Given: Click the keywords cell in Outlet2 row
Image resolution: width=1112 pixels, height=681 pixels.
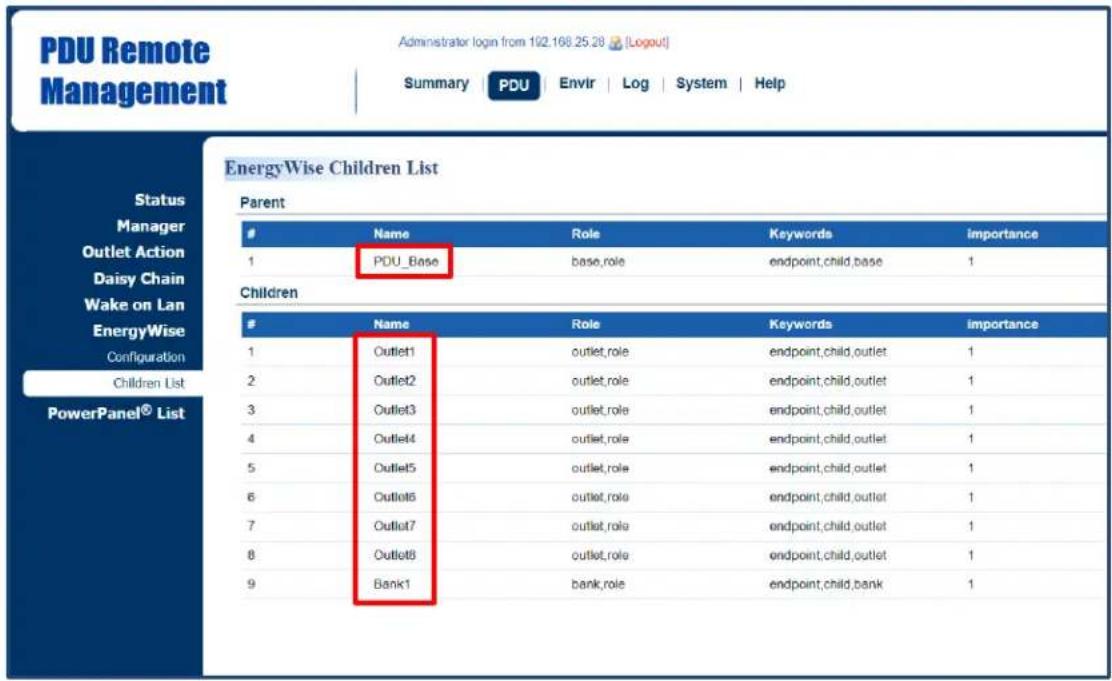Looking at the screenshot, I should (x=828, y=381).
